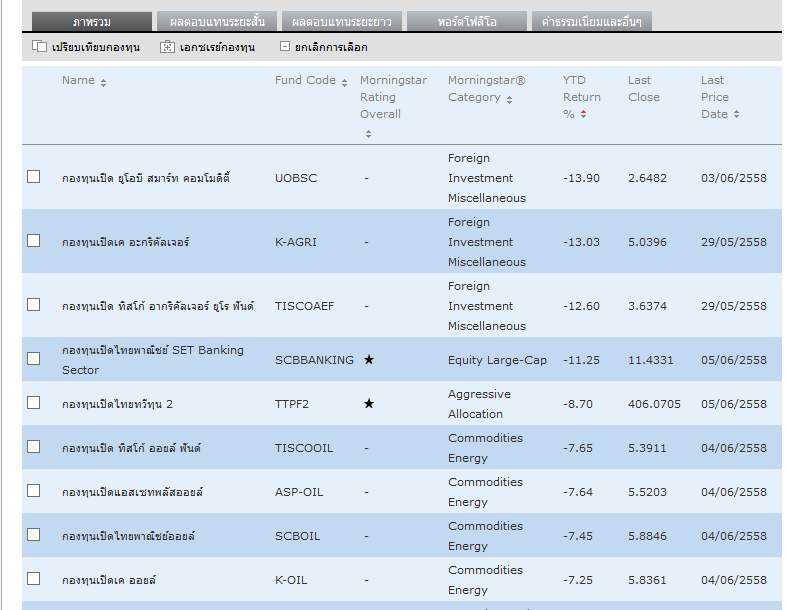Click the date 03/06/2558

734,178
